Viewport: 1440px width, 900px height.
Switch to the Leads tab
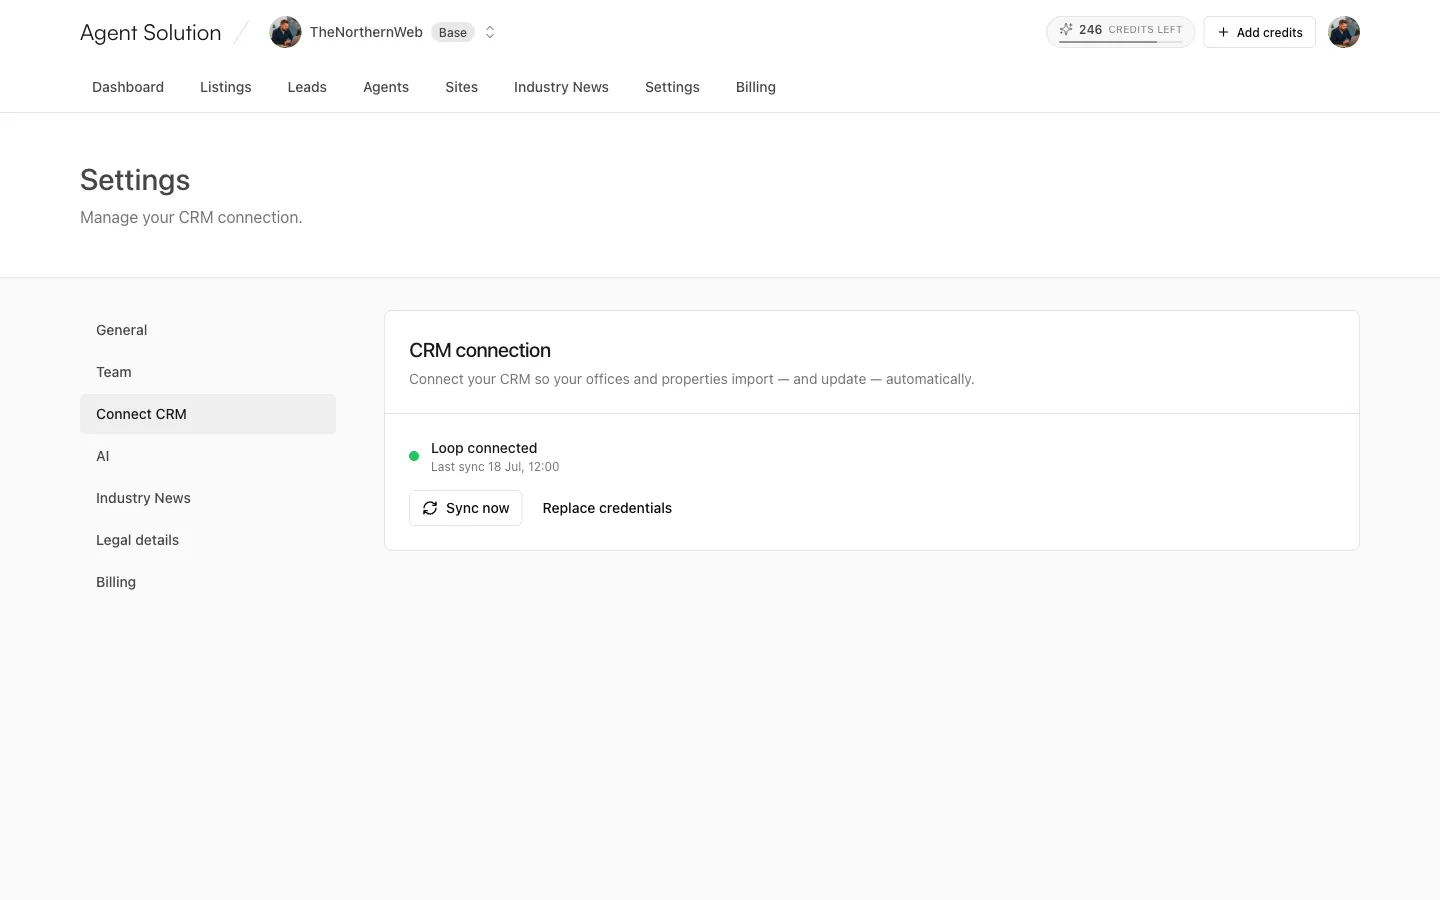click(x=307, y=87)
